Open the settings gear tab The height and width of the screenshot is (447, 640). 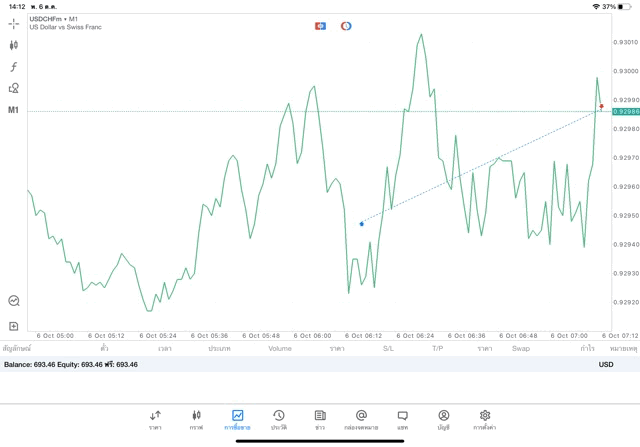coord(484,419)
